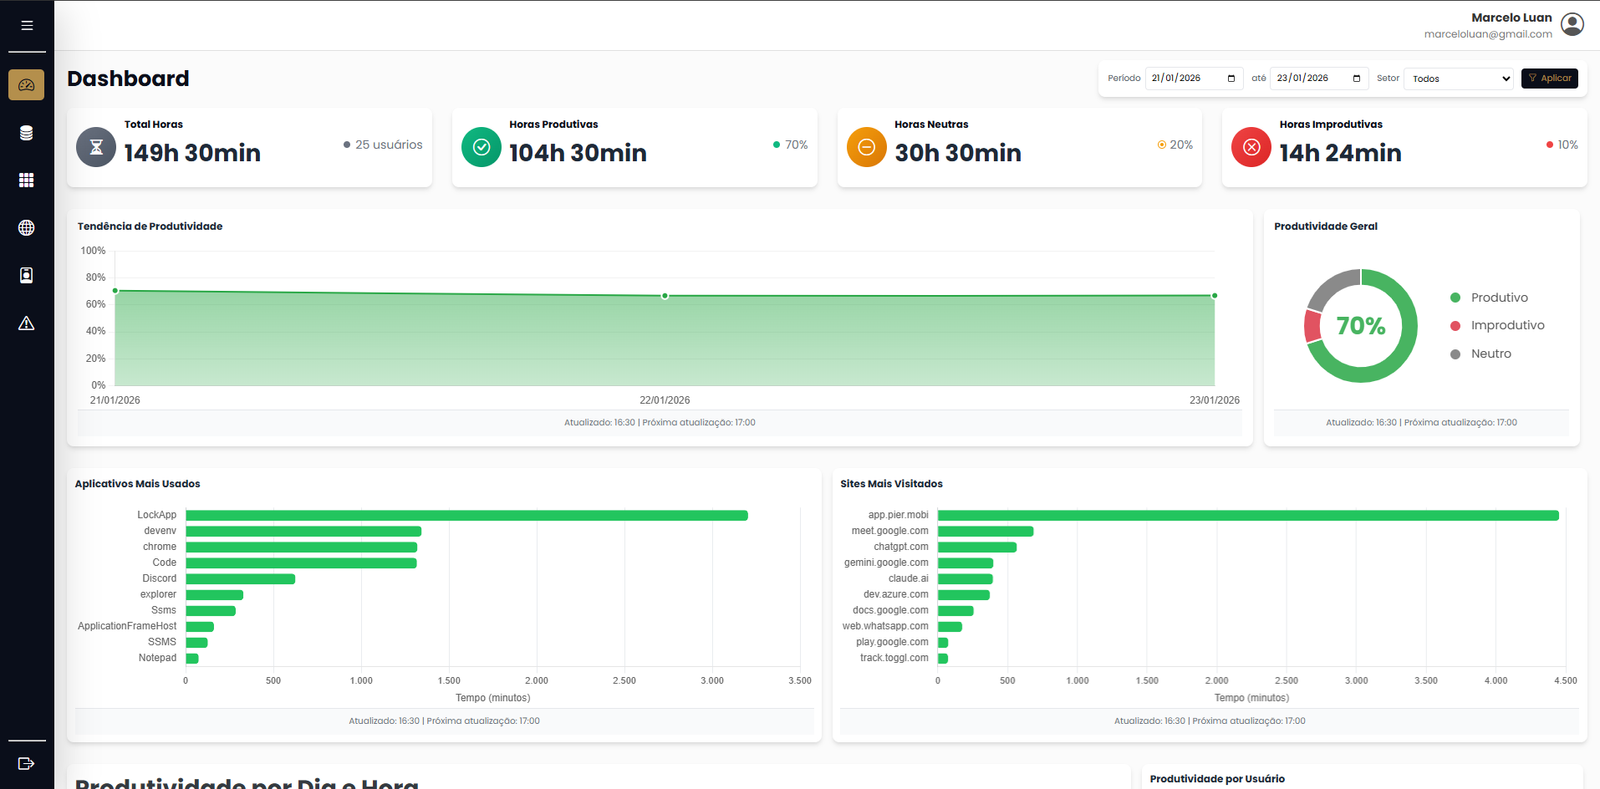This screenshot has width=1600, height=789.
Task: Expand the Setor dropdown showing Todos
Action: coord(1460,79)
